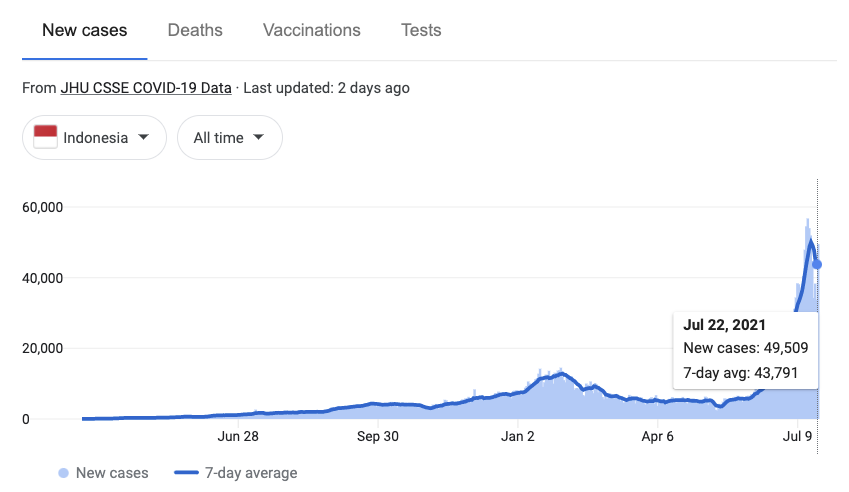Click the Jan 2 peak on the chart

562,373
